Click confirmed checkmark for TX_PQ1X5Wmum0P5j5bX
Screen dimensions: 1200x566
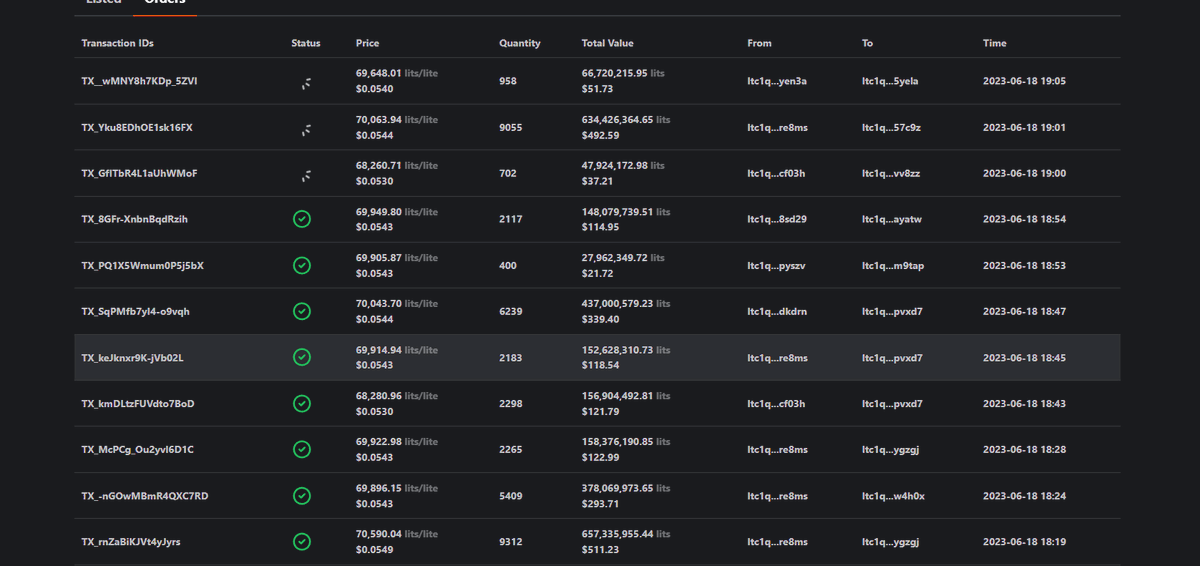[302, 265]
